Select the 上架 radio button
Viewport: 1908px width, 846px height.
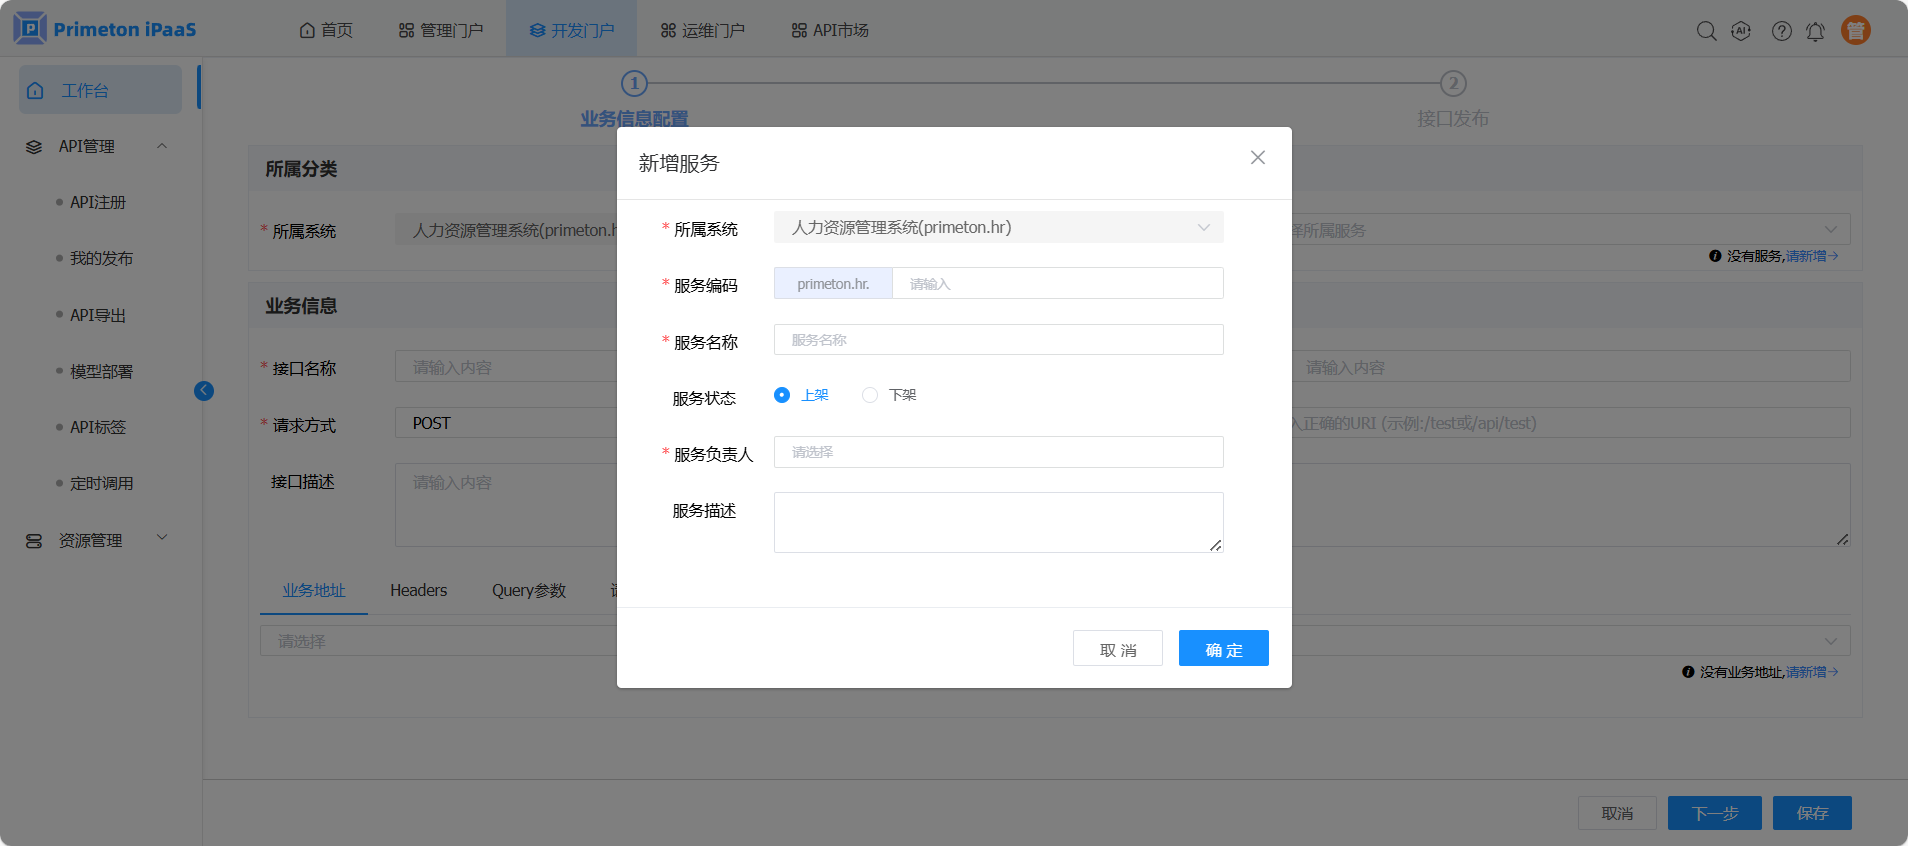[782, 395]
